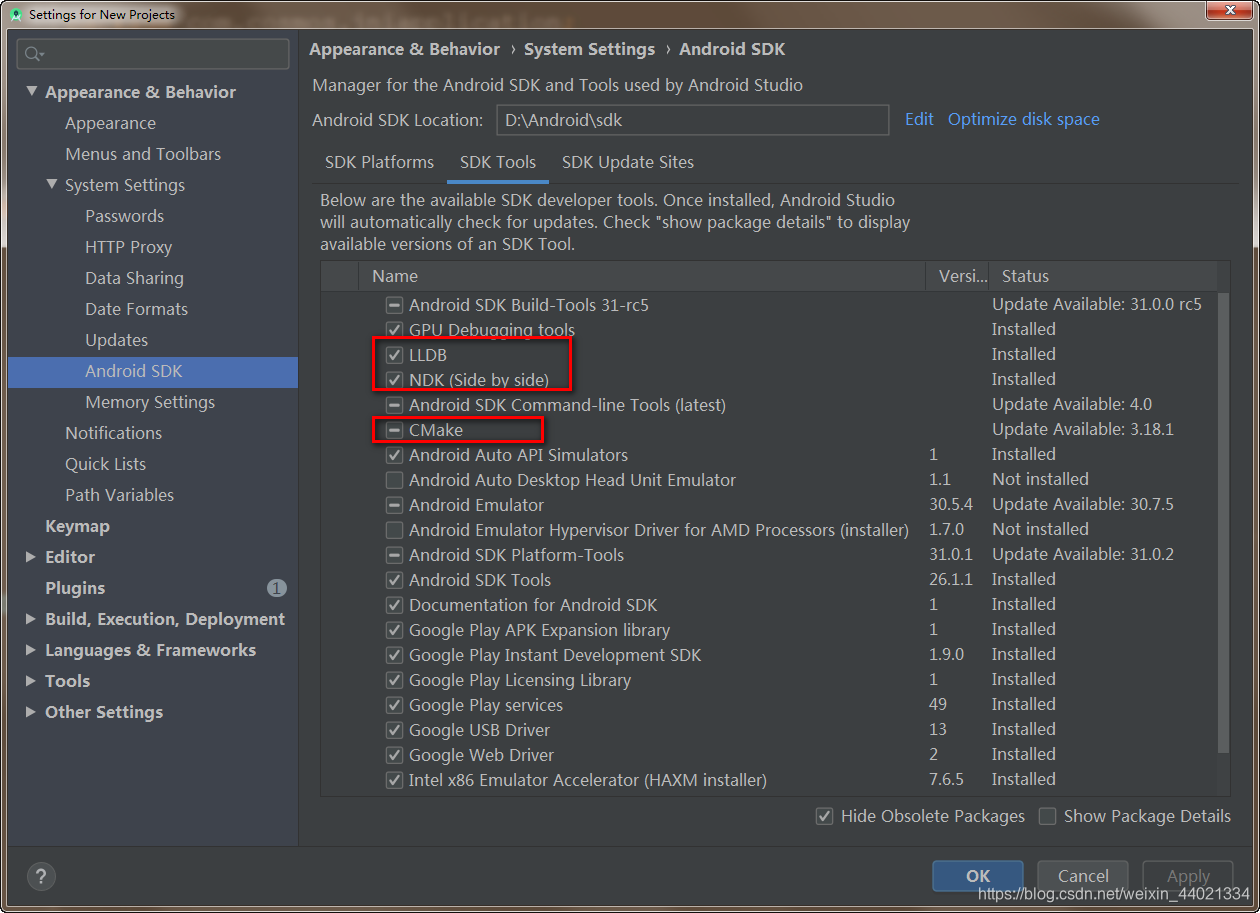Toggle Android SDK Platform-Tools checkbox

[394, 555]
